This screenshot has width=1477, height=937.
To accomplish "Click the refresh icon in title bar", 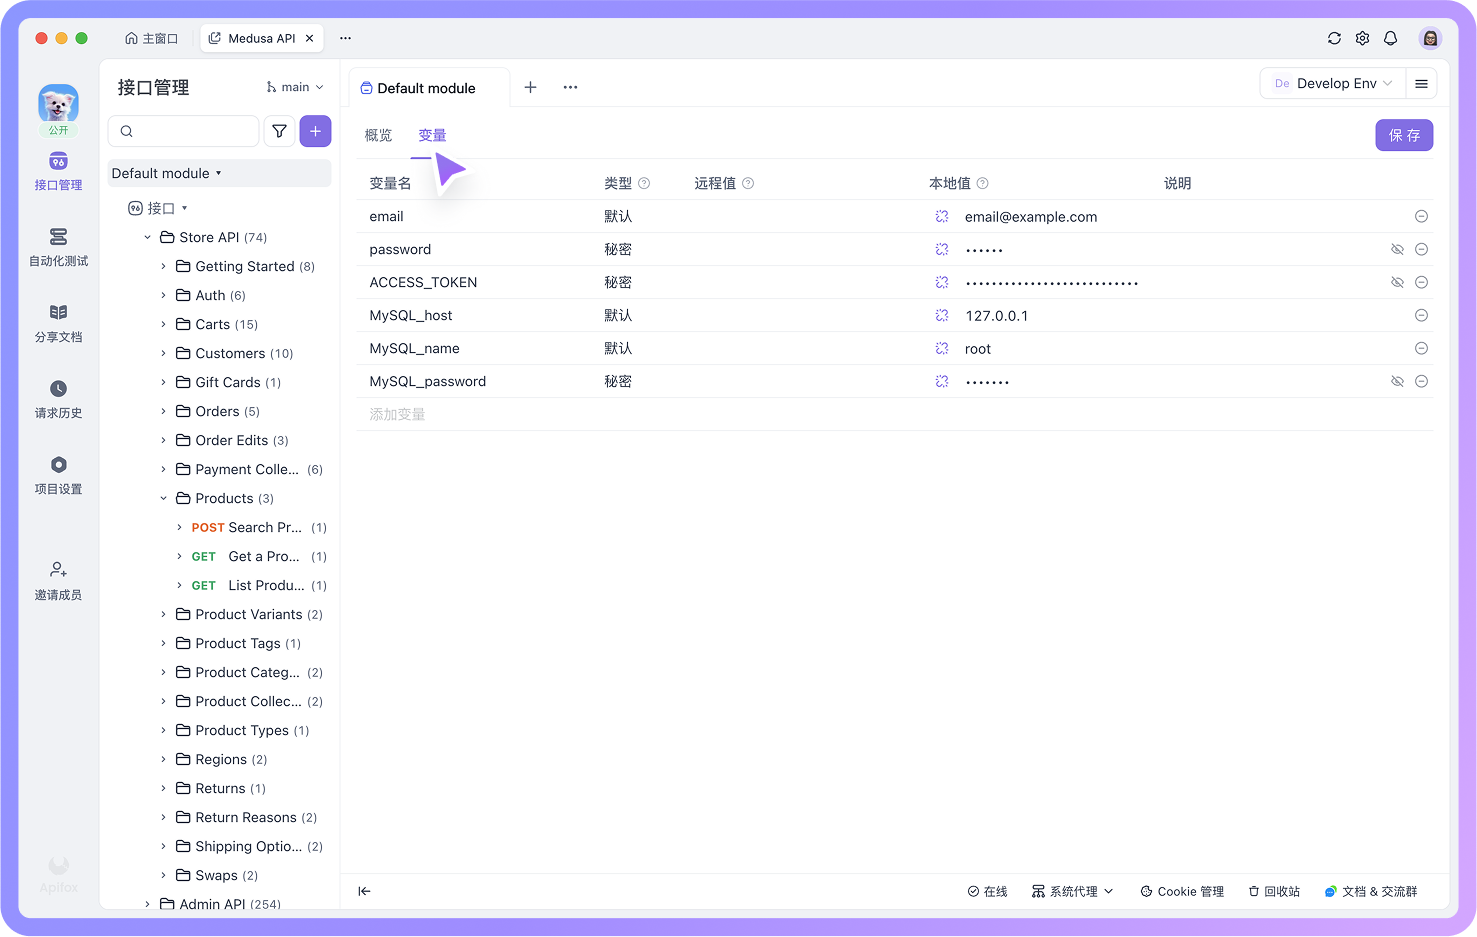I will coord(1334,38).
